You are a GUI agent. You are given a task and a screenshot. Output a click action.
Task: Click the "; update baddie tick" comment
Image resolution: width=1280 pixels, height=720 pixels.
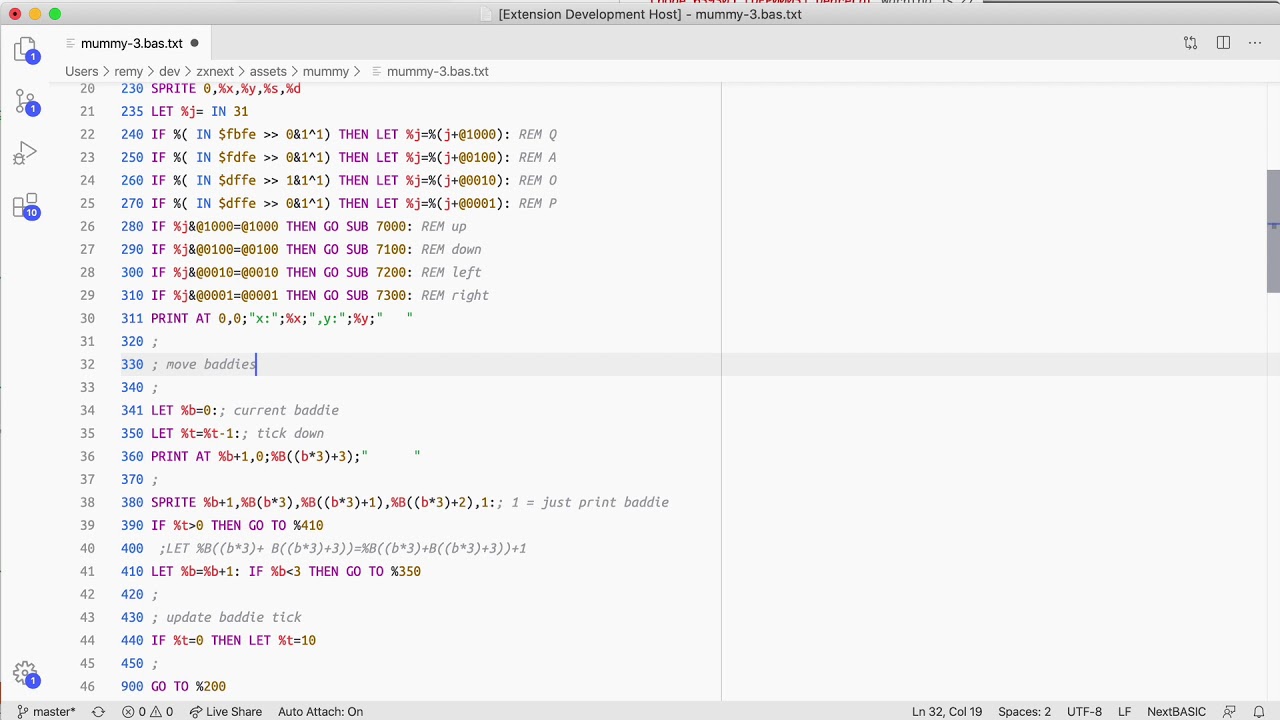tap(226, 617)
